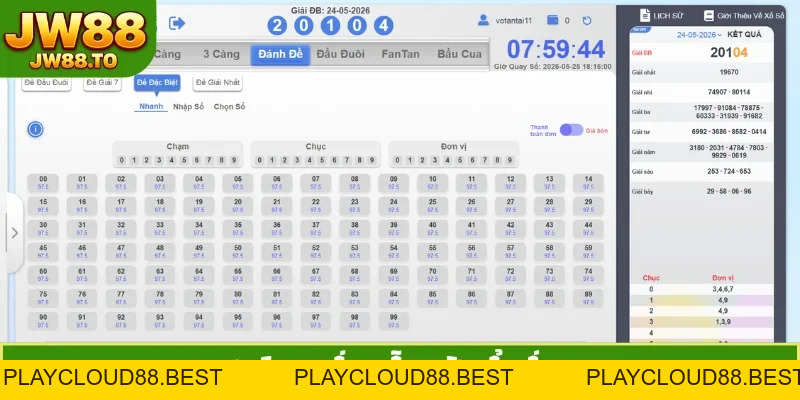Refresh balance with the circular arrow icon

coord(587,21)
